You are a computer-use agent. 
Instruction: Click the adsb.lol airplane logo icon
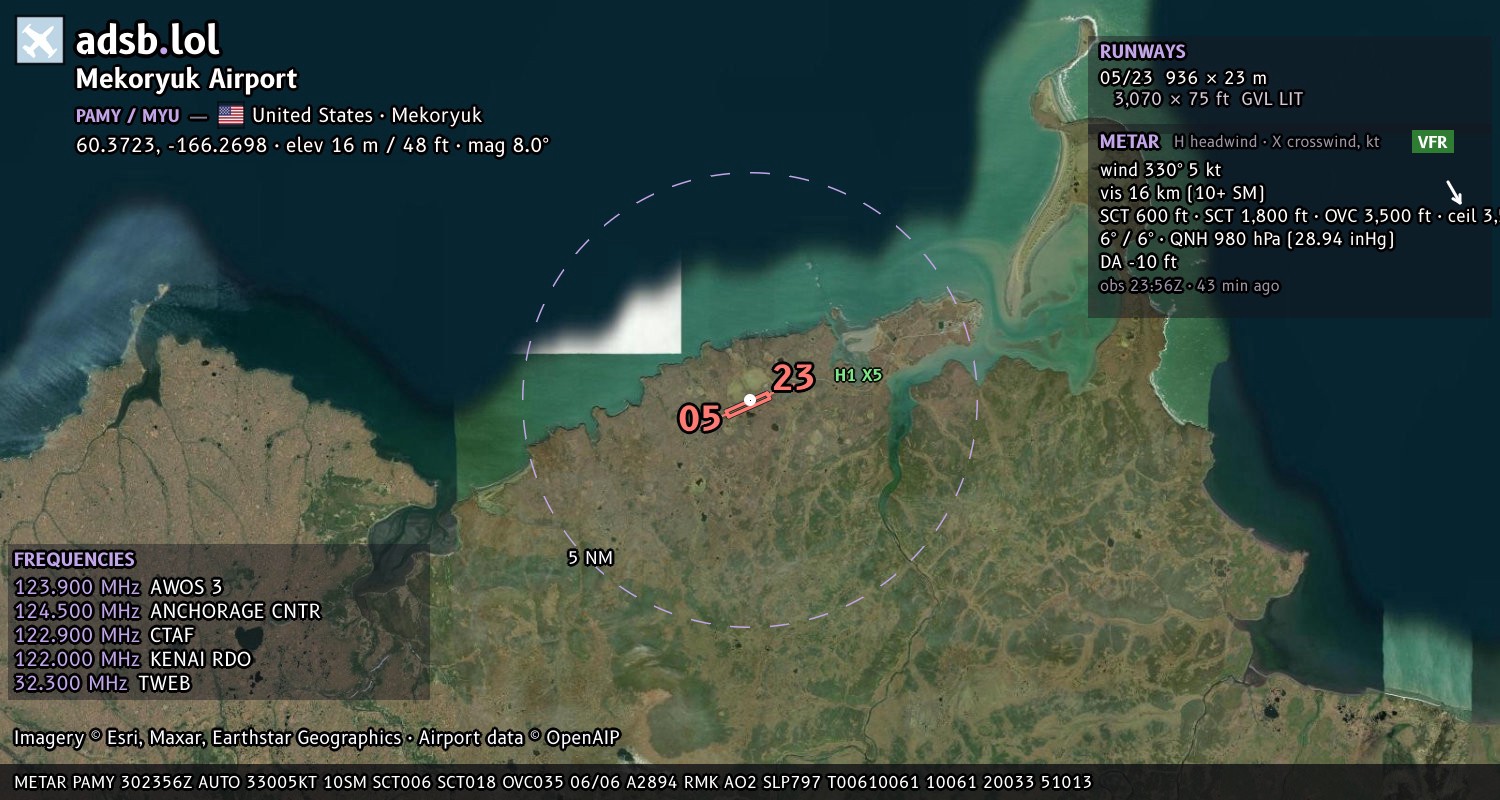[x=40, y=40]
